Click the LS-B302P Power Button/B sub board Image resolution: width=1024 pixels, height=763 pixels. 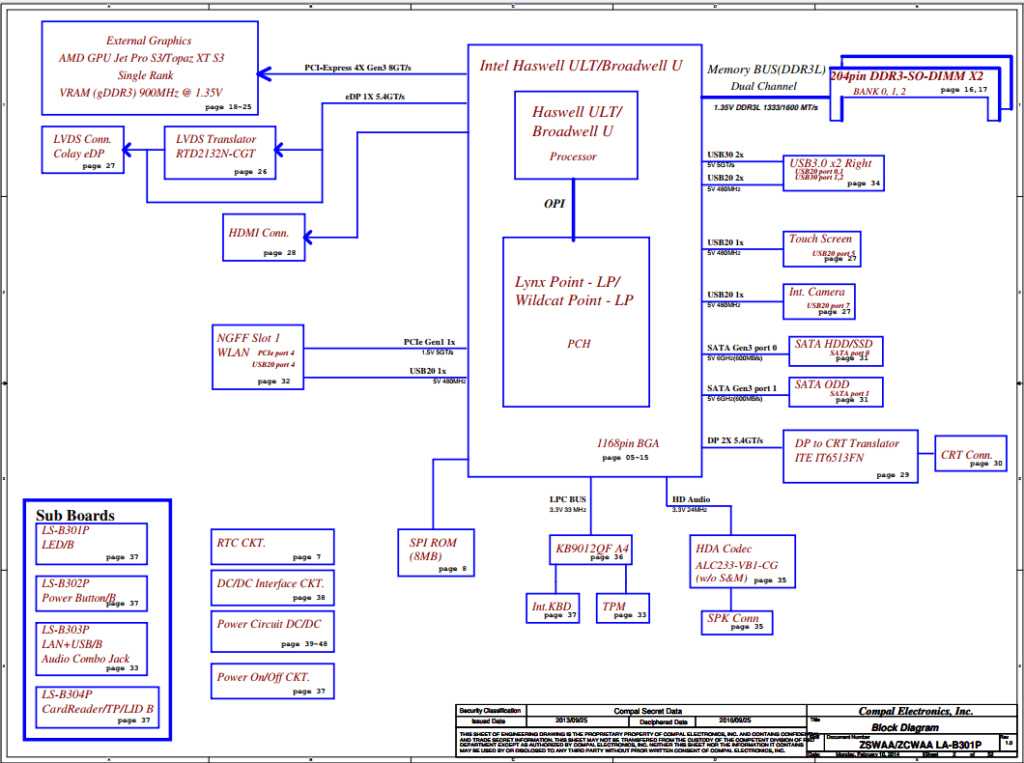tap(91, 594)
